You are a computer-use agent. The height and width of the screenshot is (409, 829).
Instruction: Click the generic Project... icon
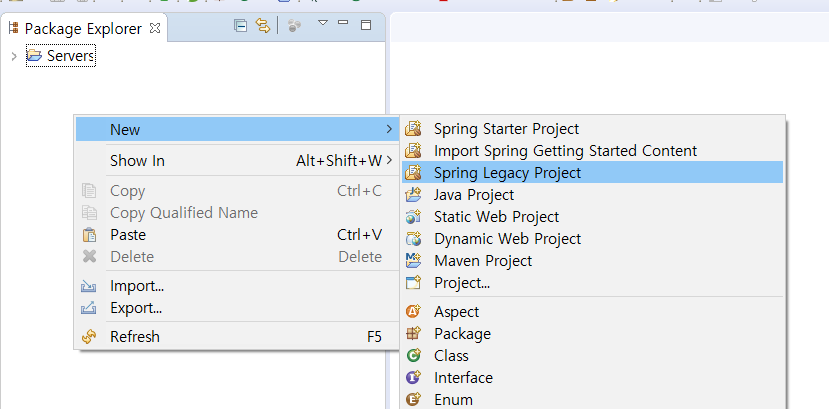click(x=413, y=283)
